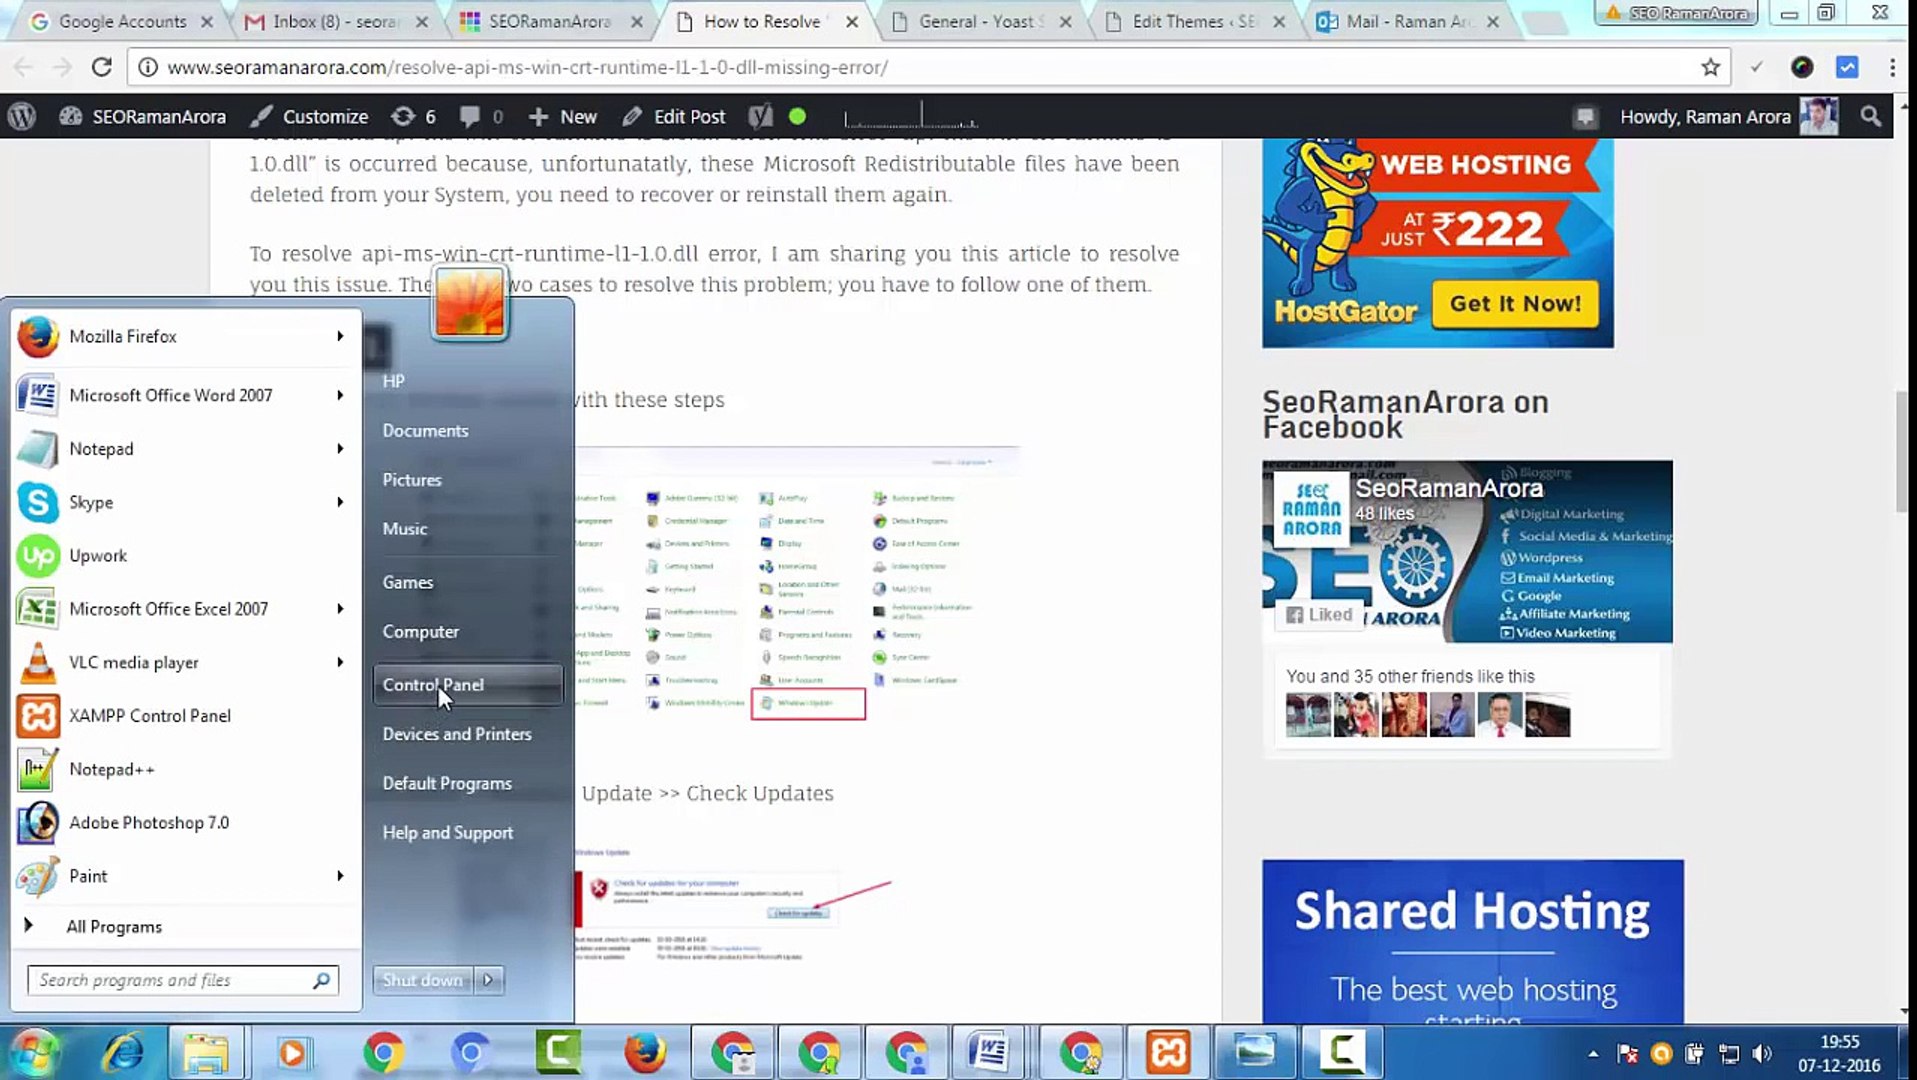
Task: Open Internet Explorer on the taskbar
Action: click(124, 1053)
